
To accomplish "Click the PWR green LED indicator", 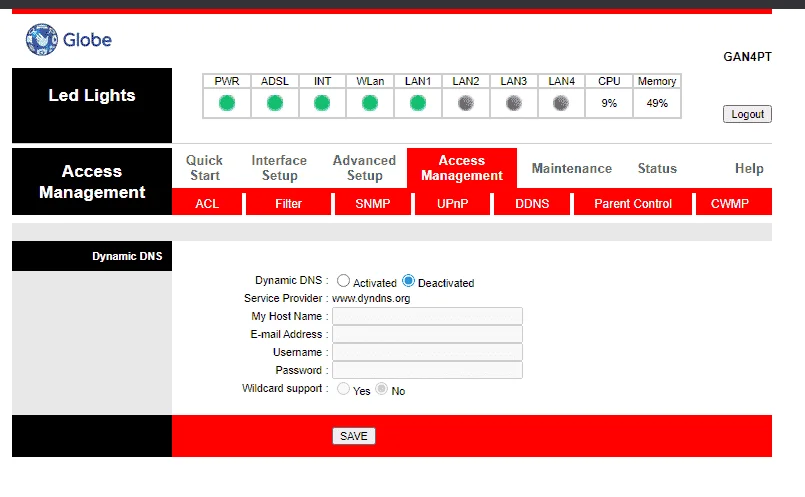I will click(227, 103).
